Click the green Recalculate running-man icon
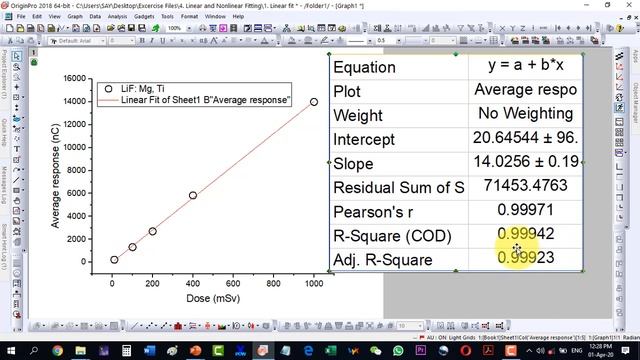The image size is (640, 360). point(156,28)
